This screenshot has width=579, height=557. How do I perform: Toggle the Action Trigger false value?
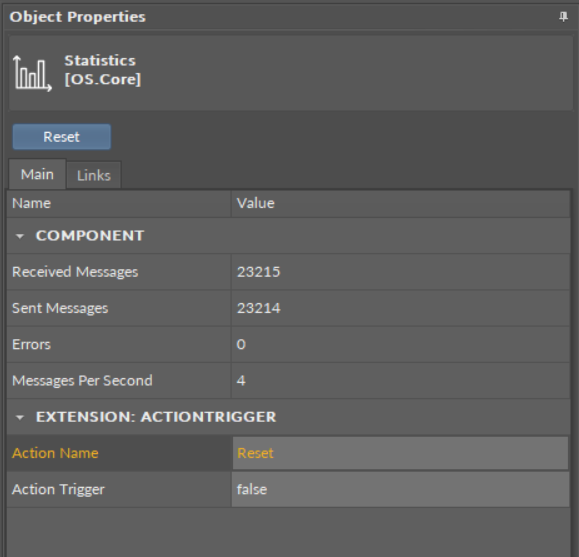coord(400,489)
